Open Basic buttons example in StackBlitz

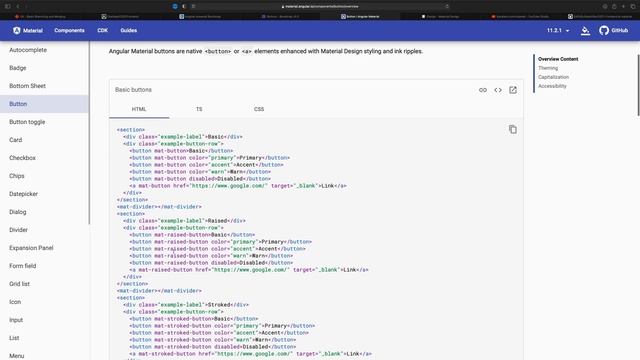[513, 90]
